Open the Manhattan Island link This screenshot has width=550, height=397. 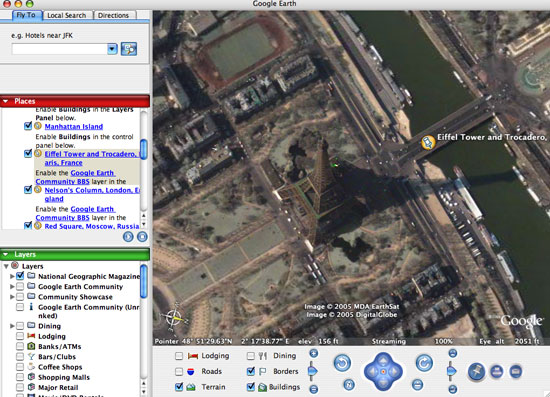74,127
